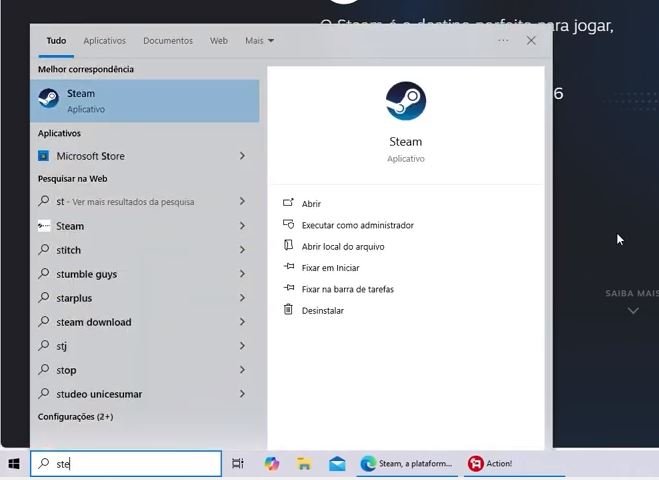
Task: Open the more options ellipsis in search panel
Action: [503, 40]
